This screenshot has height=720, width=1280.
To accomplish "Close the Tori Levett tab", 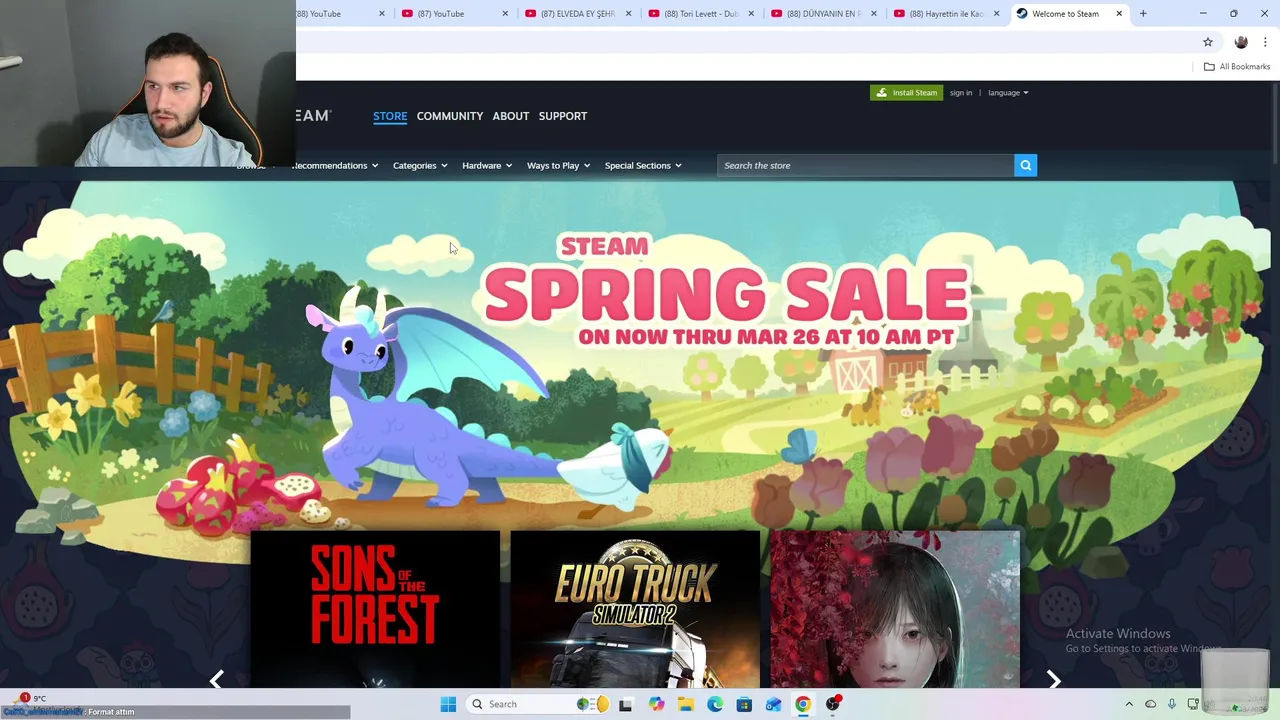I will point(750,14).
